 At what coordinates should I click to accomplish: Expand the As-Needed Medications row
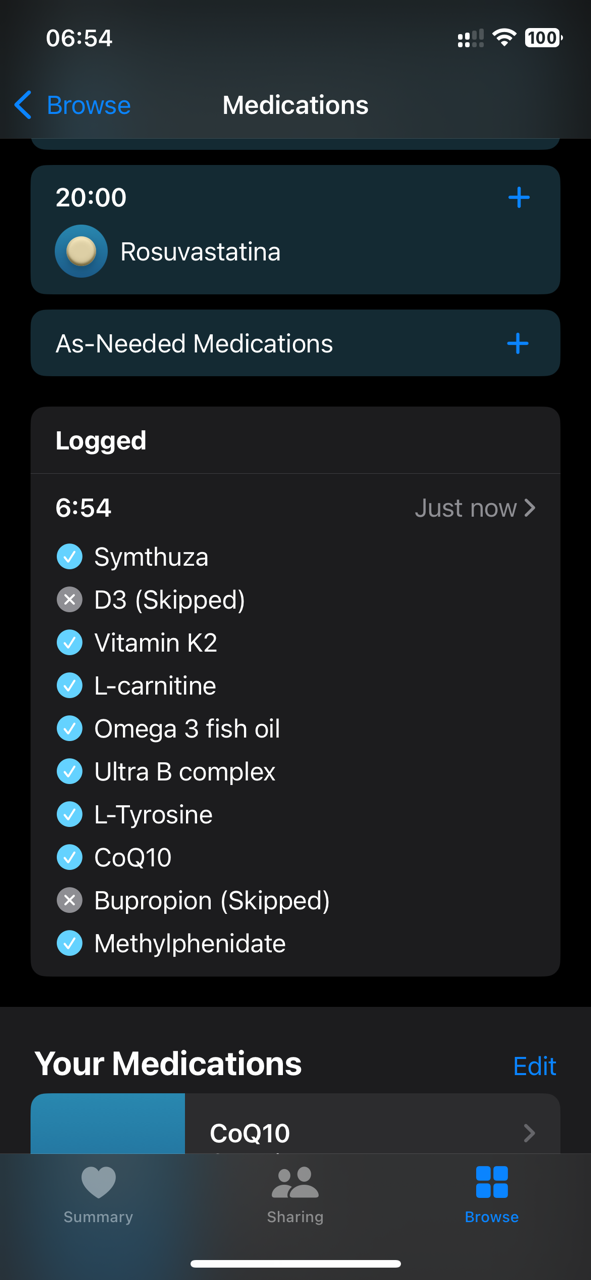[295, 344]
